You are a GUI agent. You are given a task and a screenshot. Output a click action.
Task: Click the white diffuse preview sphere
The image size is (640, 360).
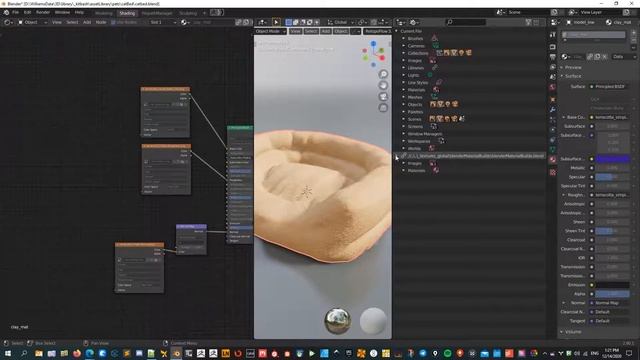373,321
